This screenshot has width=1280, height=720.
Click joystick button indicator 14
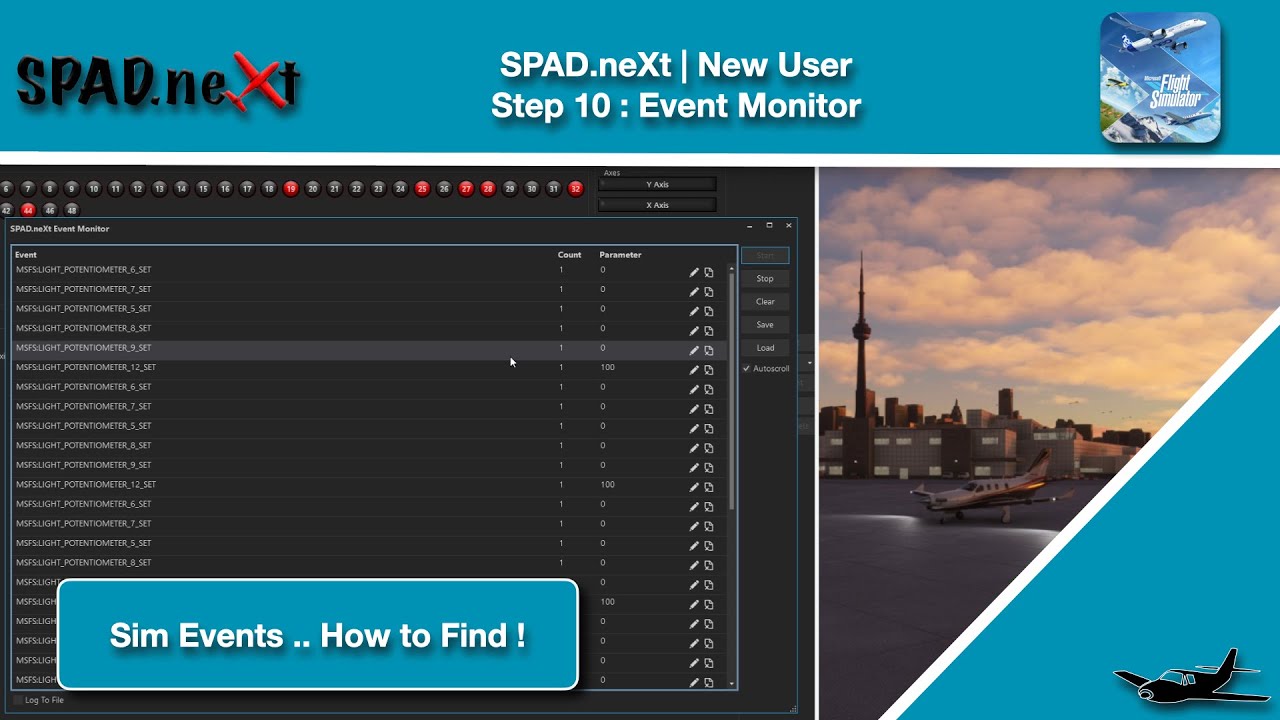(x=182, y=188)
